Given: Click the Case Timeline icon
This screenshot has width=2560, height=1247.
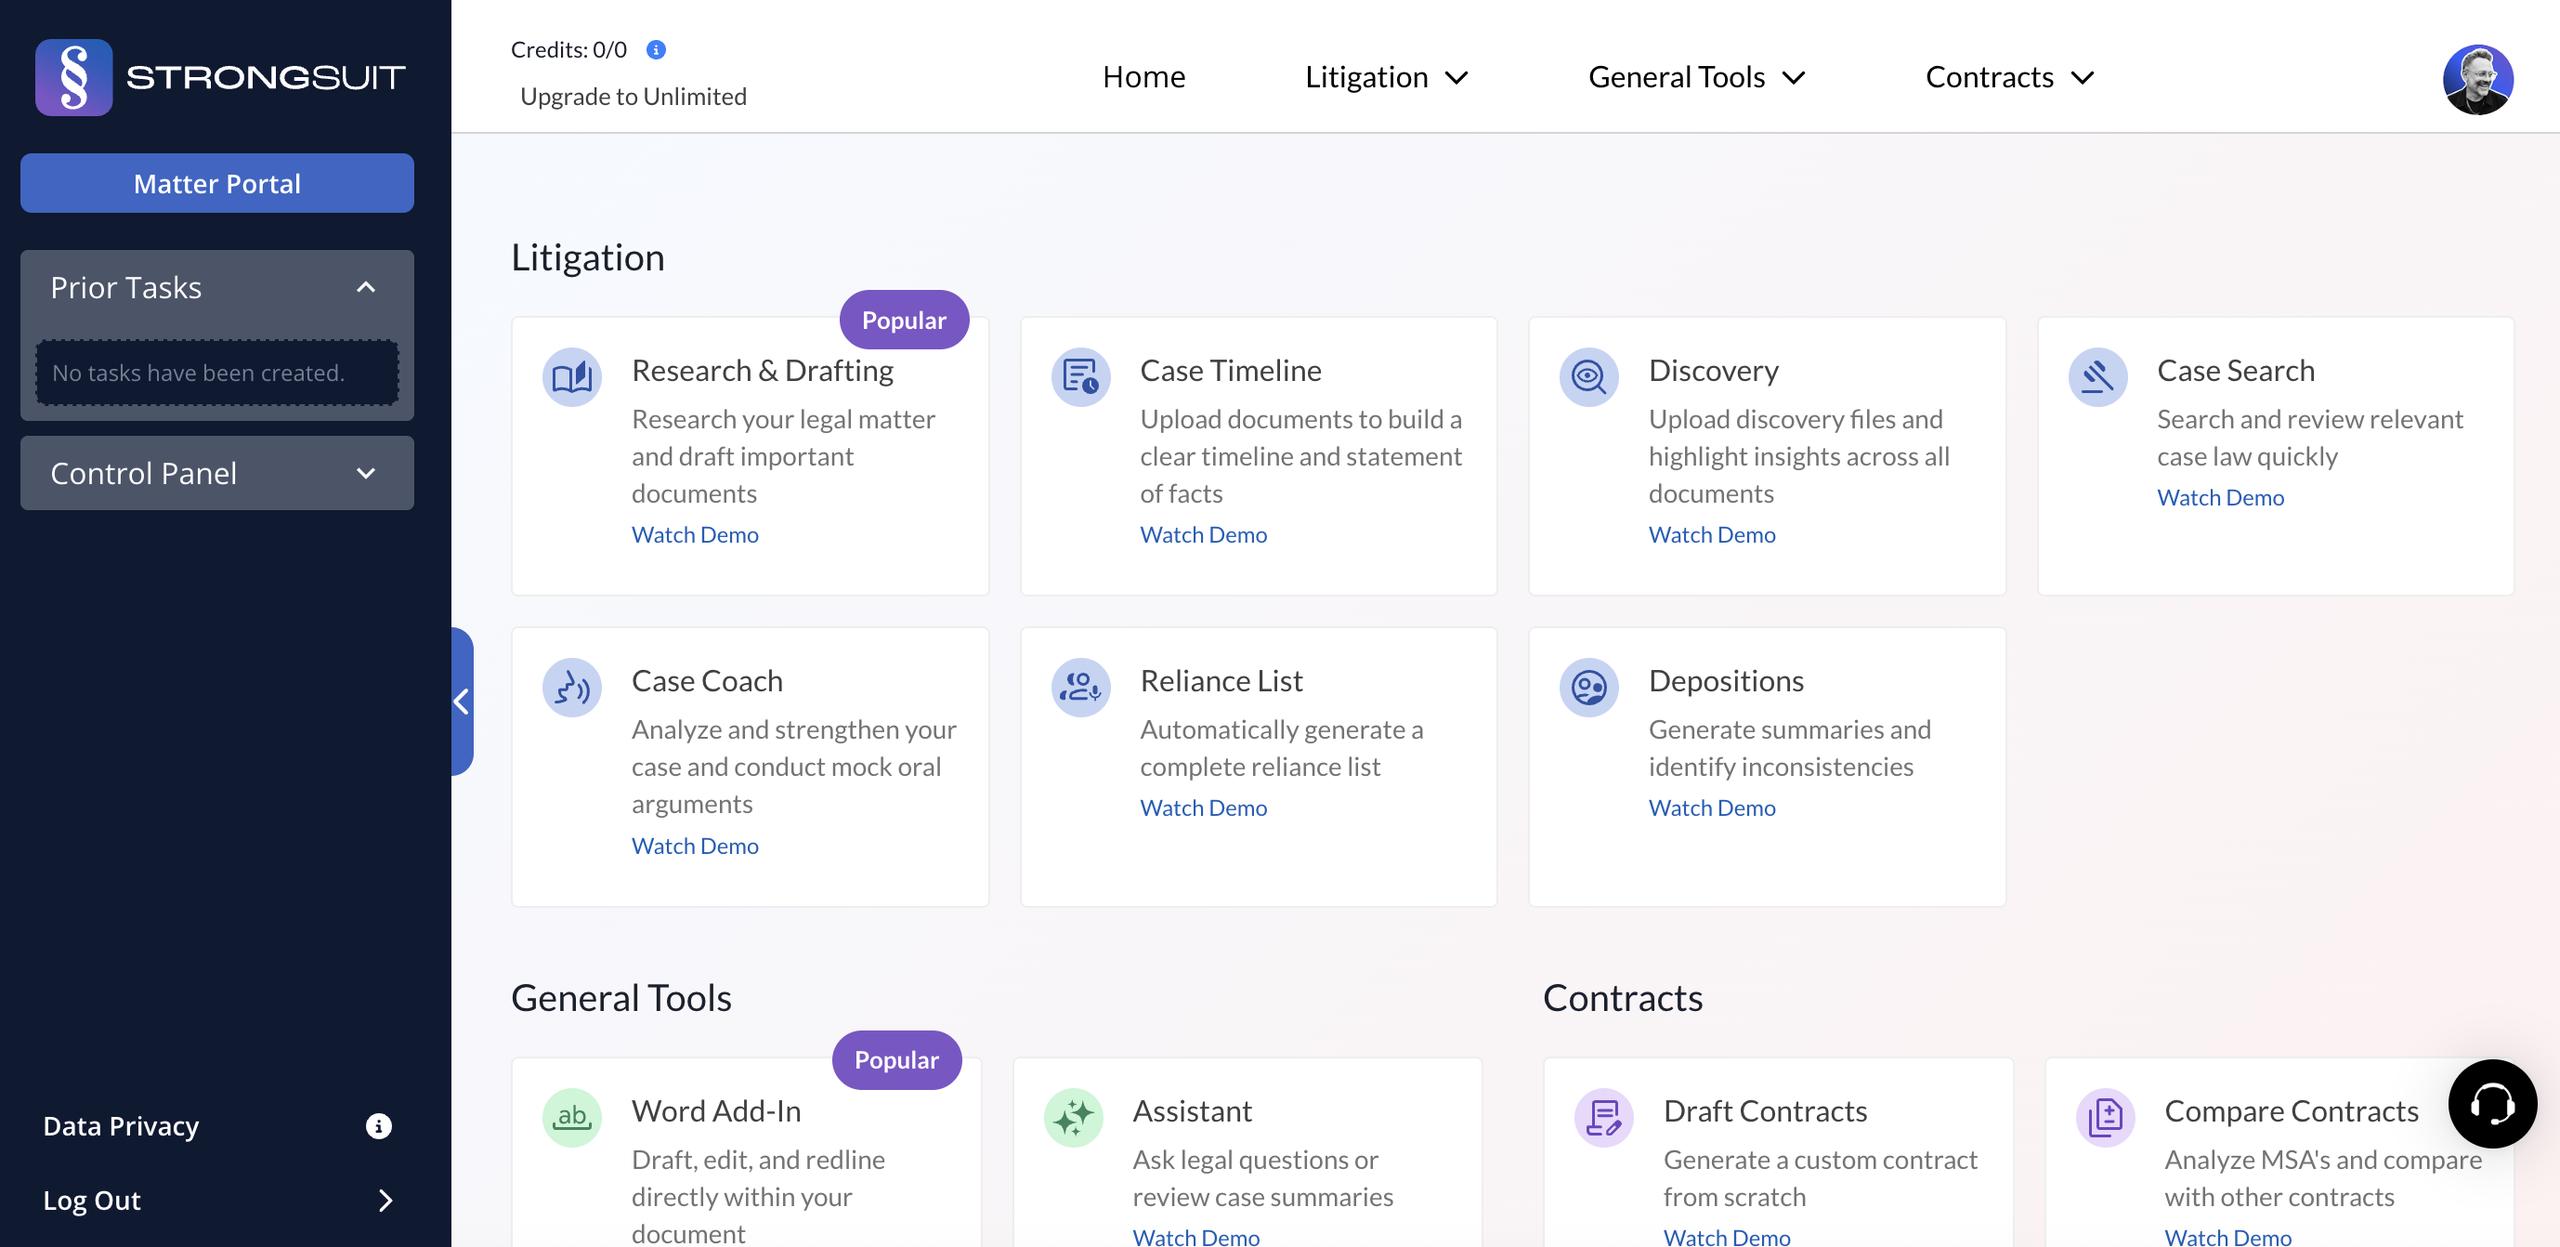Looking at the screenshot, I should tap(1080, 377).
